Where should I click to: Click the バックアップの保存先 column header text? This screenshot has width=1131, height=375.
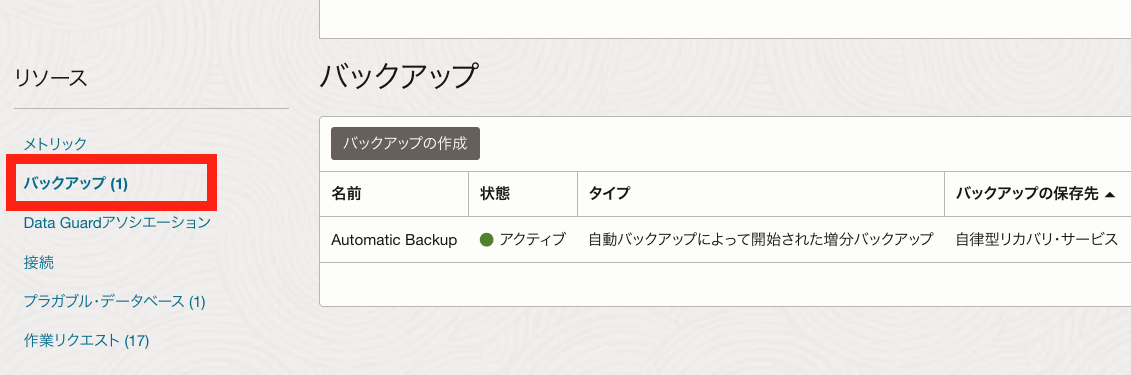tap(1027, 194)
